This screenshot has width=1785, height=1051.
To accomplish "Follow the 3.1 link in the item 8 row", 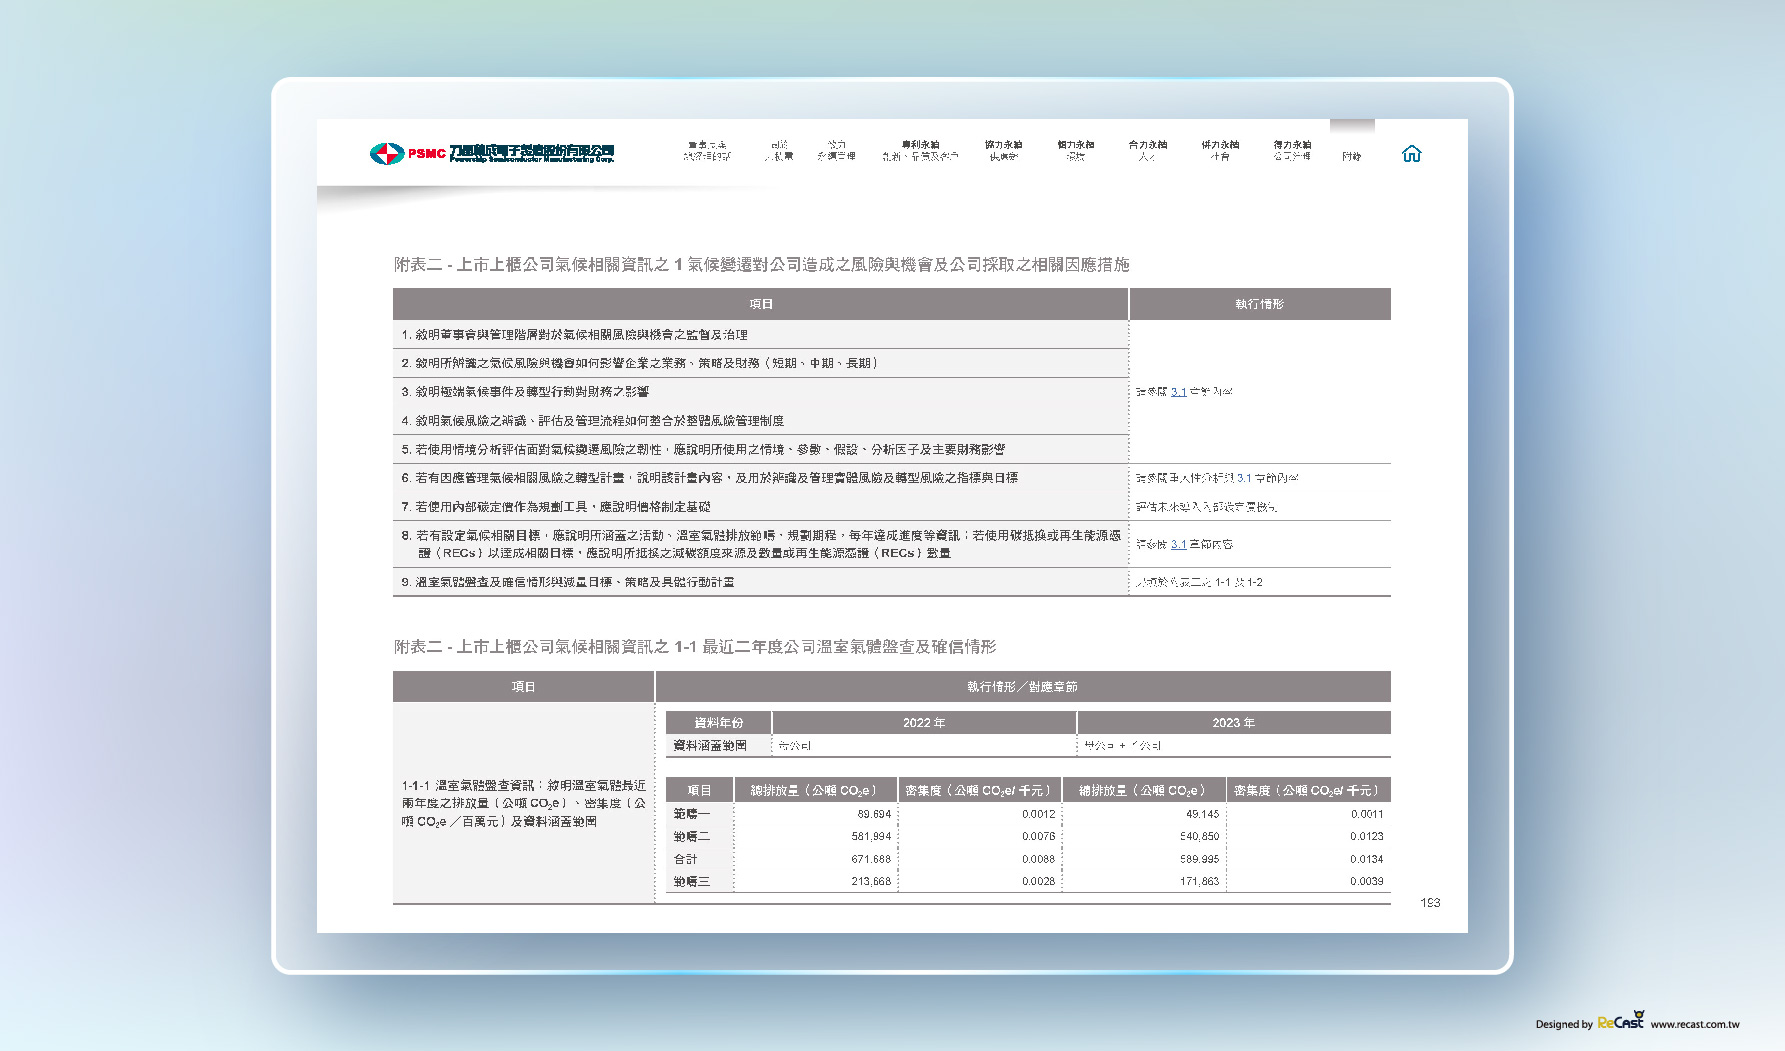I will pos(1179,544).
